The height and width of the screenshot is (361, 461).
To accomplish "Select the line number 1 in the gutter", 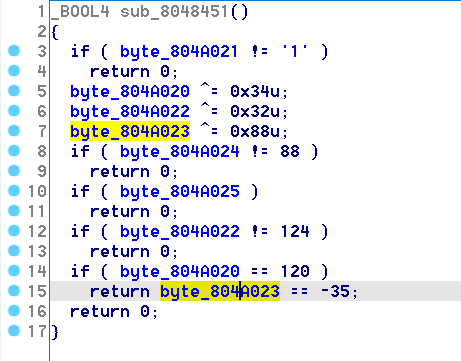I will click(x=41, y=12).
